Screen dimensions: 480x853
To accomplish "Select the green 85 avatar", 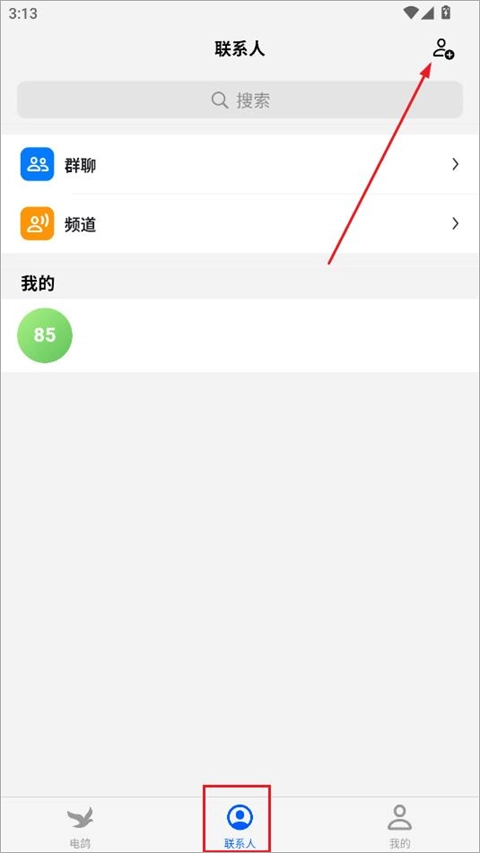I will 45,335.
